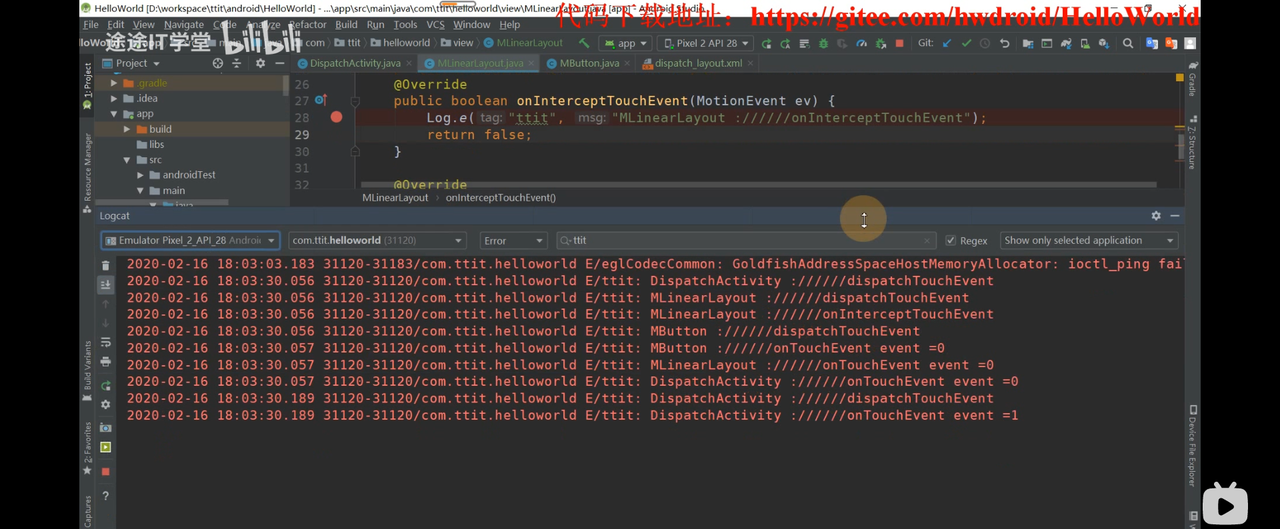
Task: Collapse the src folder in project tree
Action: tap(127, 160)
